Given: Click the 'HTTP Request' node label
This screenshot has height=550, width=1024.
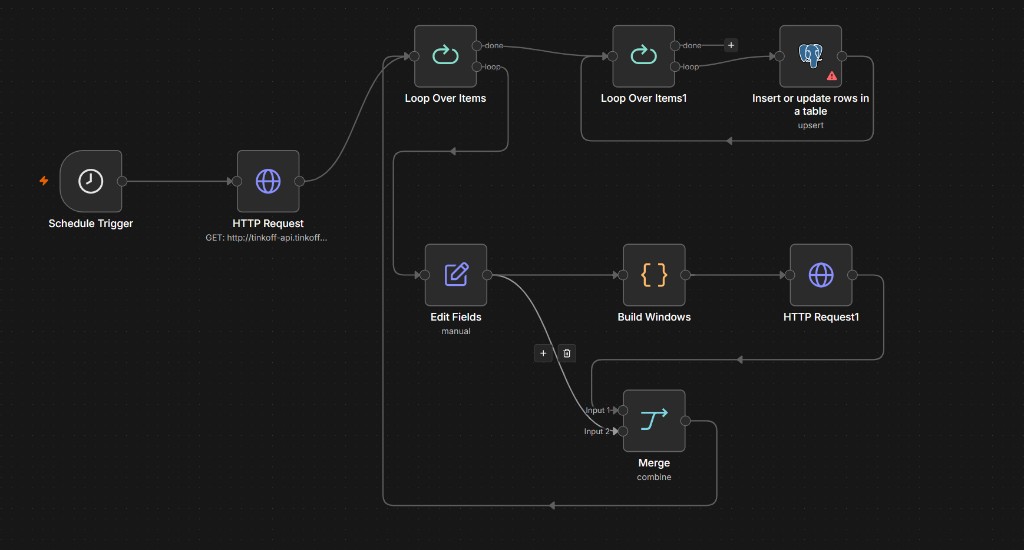Looking at the screenshot, I should click(x=268, y=223).
